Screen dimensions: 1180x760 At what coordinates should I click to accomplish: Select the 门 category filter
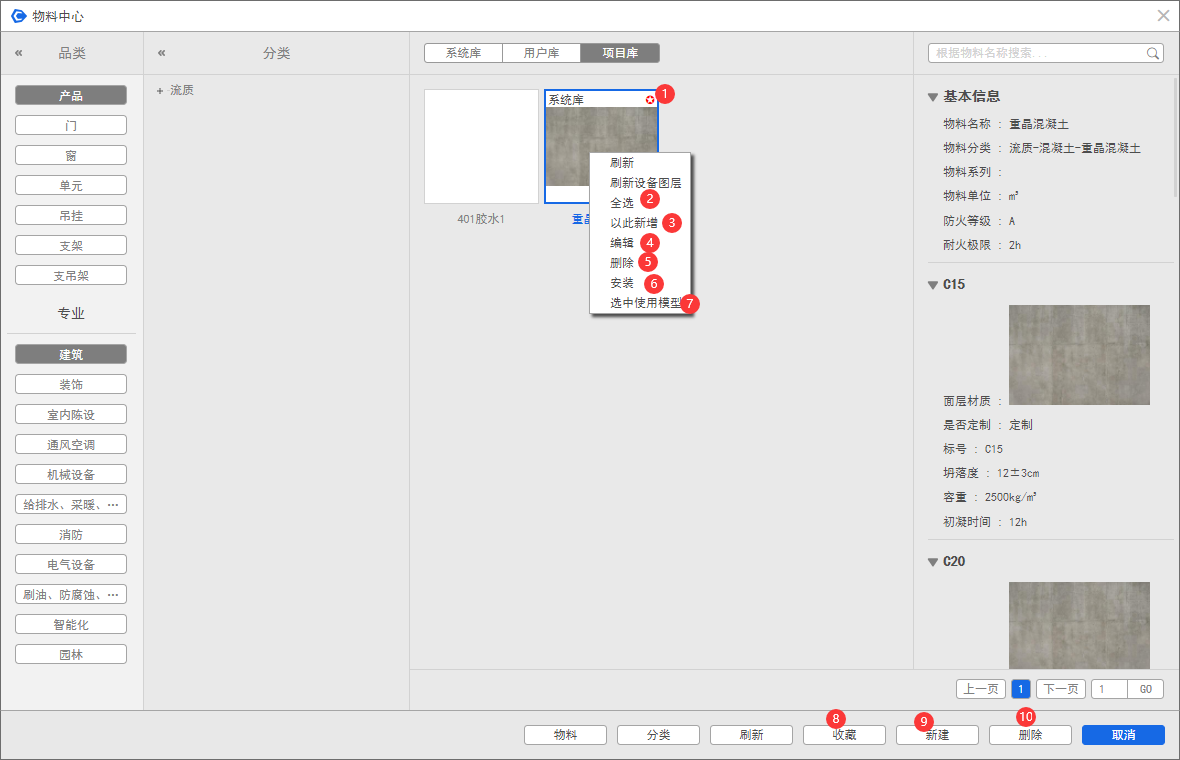pos(71,126)
